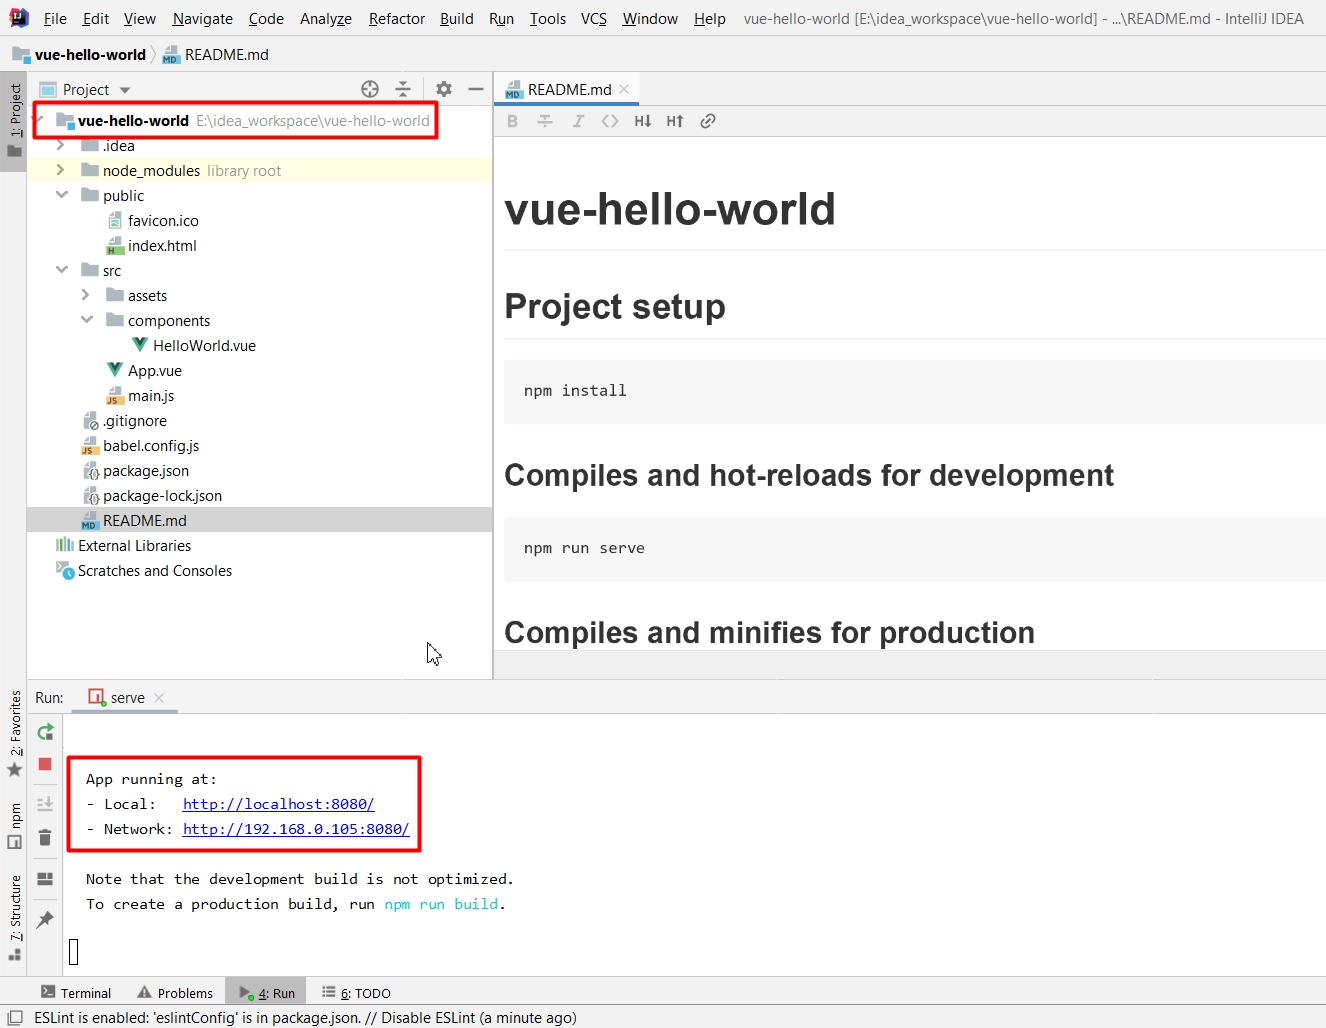Open the 1: Project side tab
Image resolution: width=1326 pixels, height=1028 pixels.
pyautogui.click(x=14, y=120)
